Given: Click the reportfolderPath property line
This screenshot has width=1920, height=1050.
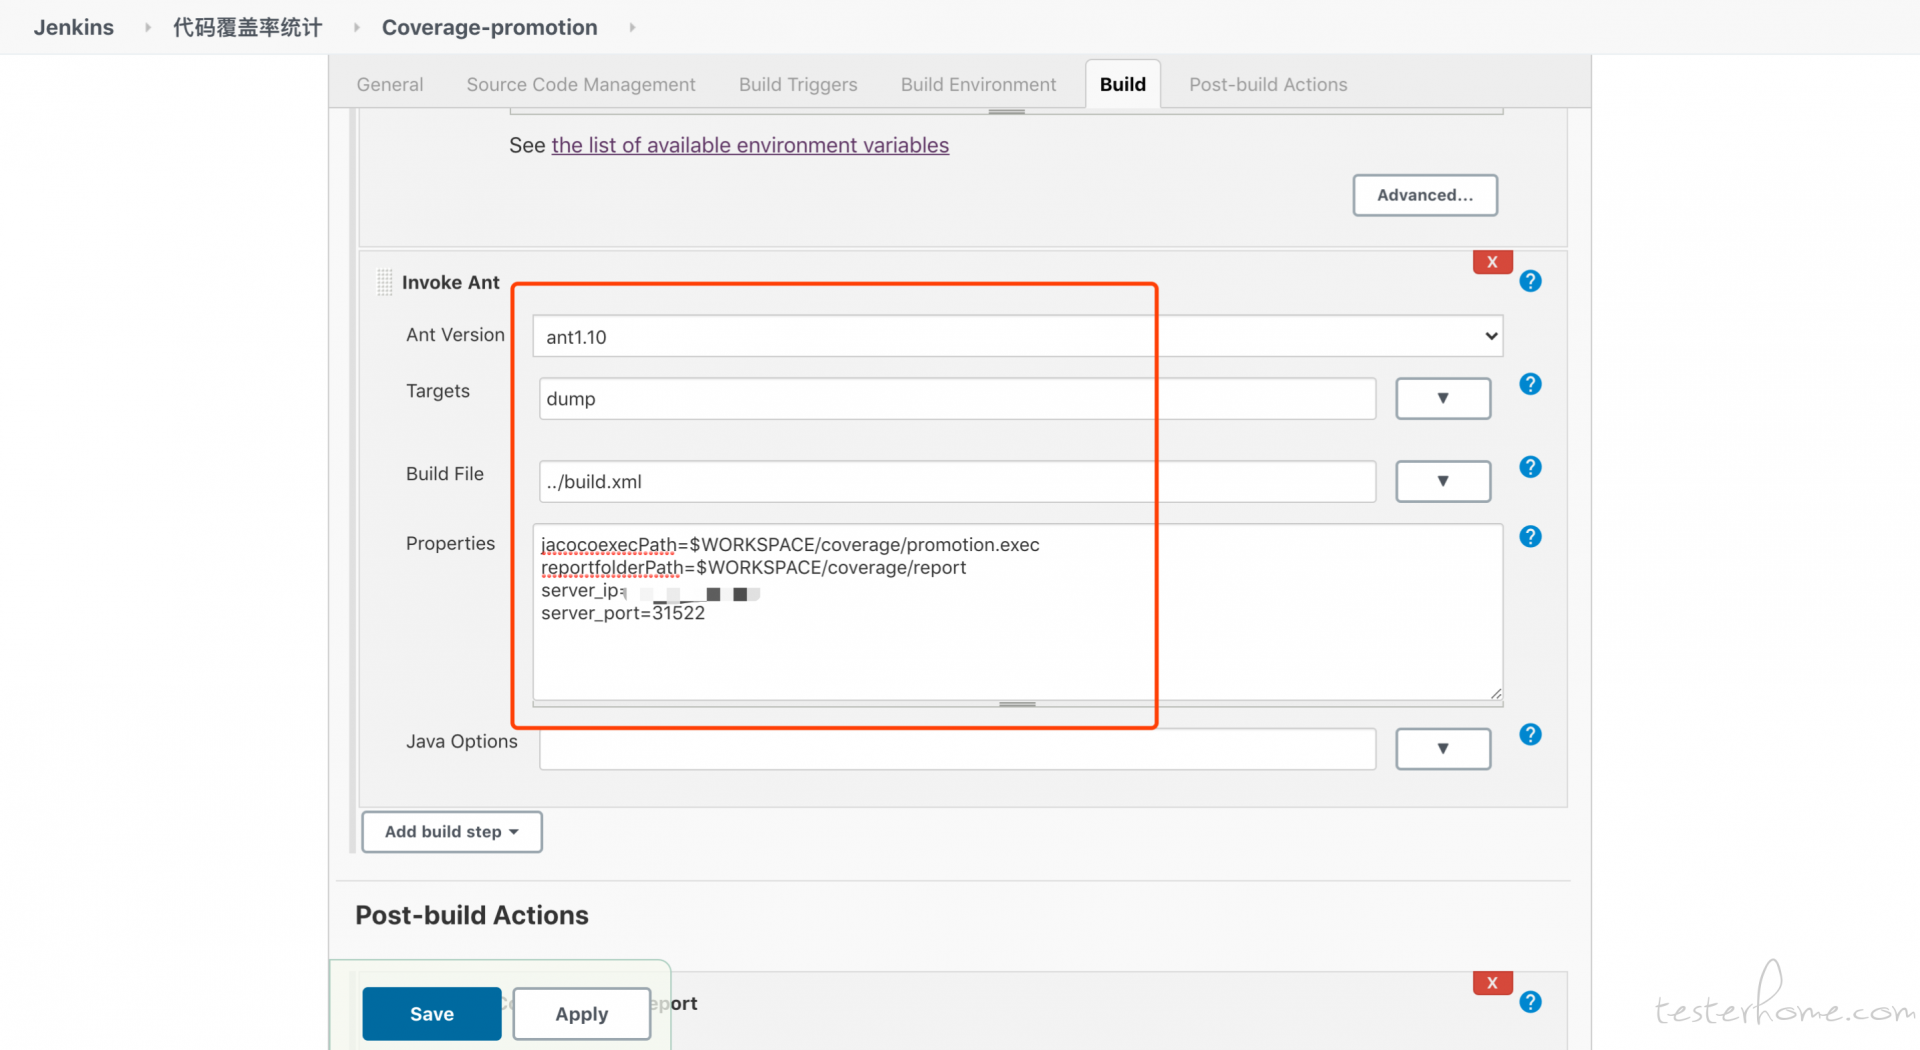Looking at the screenshot, I should click(753, 568).
